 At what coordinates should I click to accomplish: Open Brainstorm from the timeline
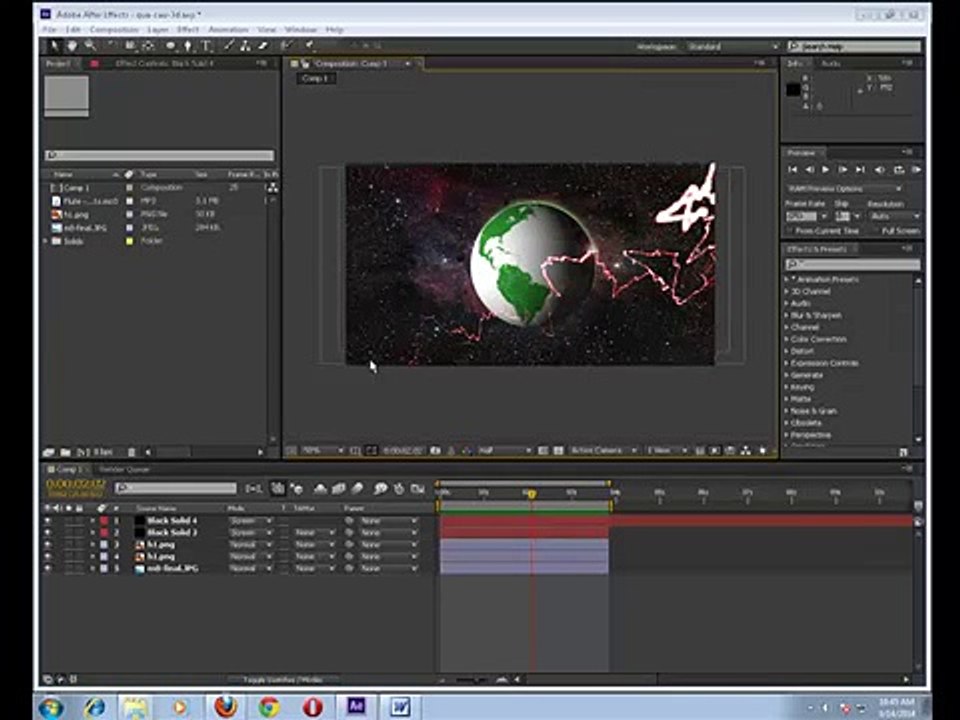click(380, 488)
